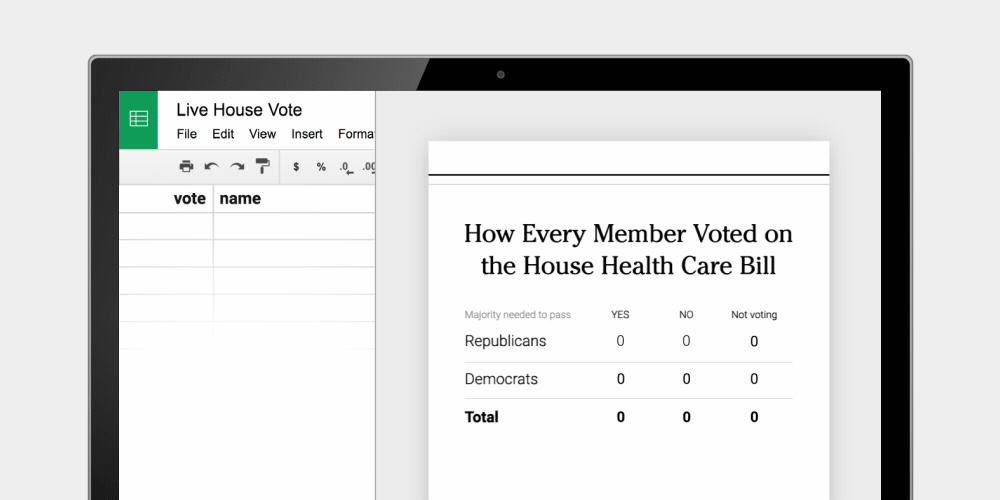Select the vote column header cell
1000x500 pixels.
(166, 198)
